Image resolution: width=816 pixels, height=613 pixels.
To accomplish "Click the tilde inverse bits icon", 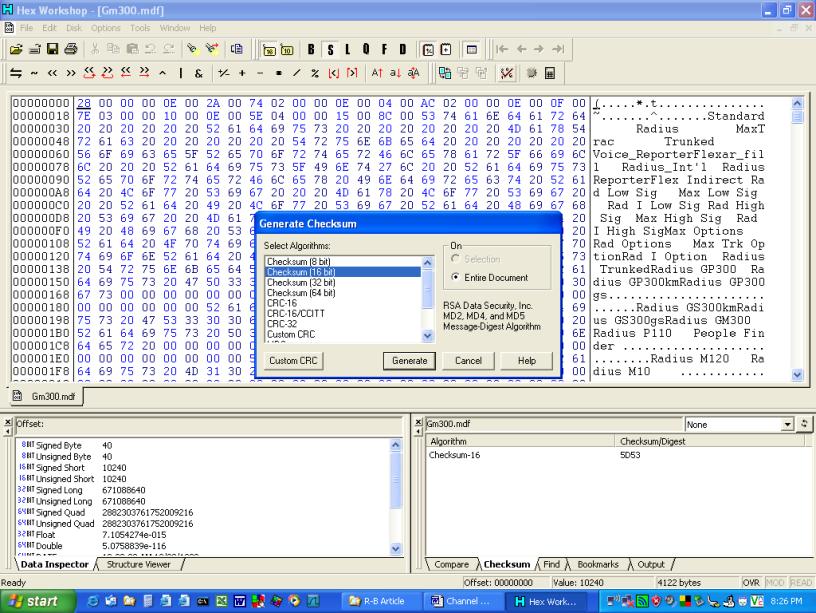I will pos(34,73).
